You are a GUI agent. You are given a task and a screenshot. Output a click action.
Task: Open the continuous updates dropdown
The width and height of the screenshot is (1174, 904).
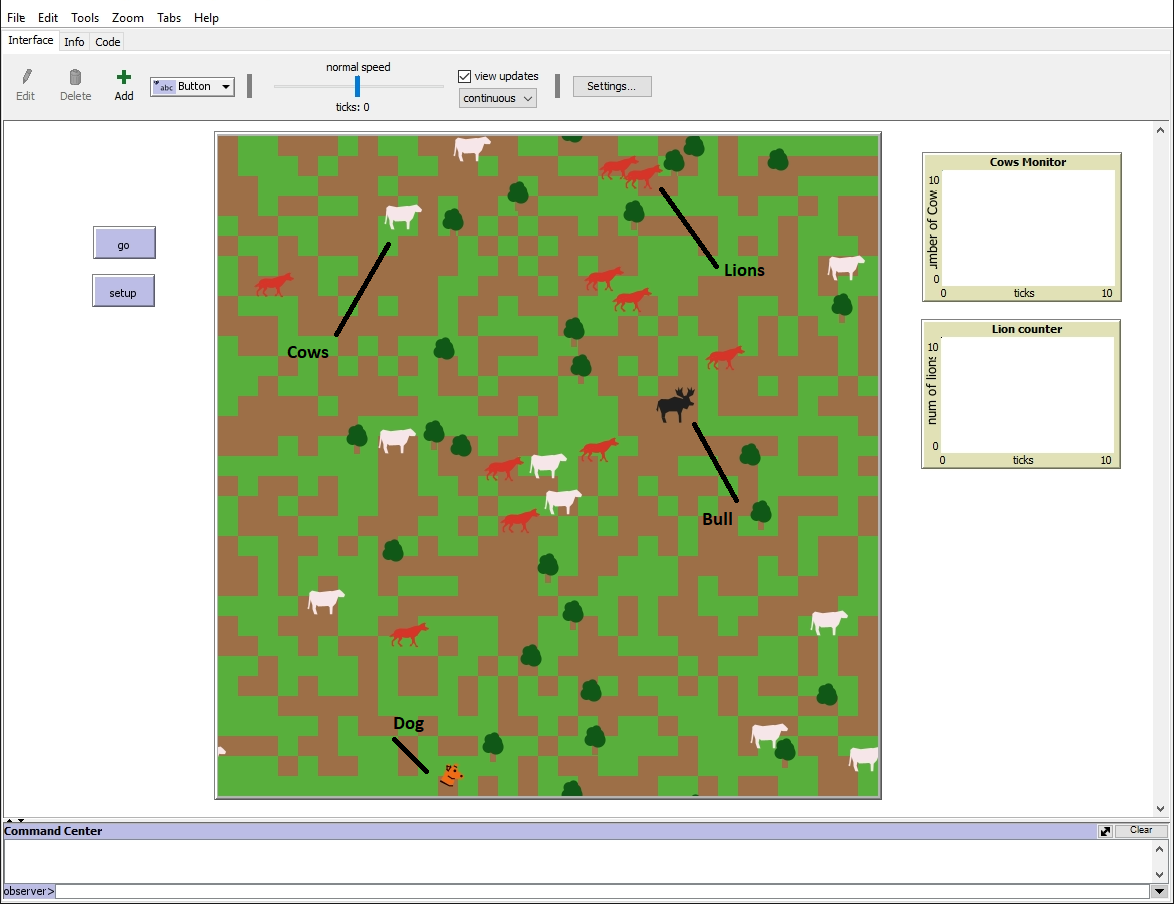click(x=527, y=97)
